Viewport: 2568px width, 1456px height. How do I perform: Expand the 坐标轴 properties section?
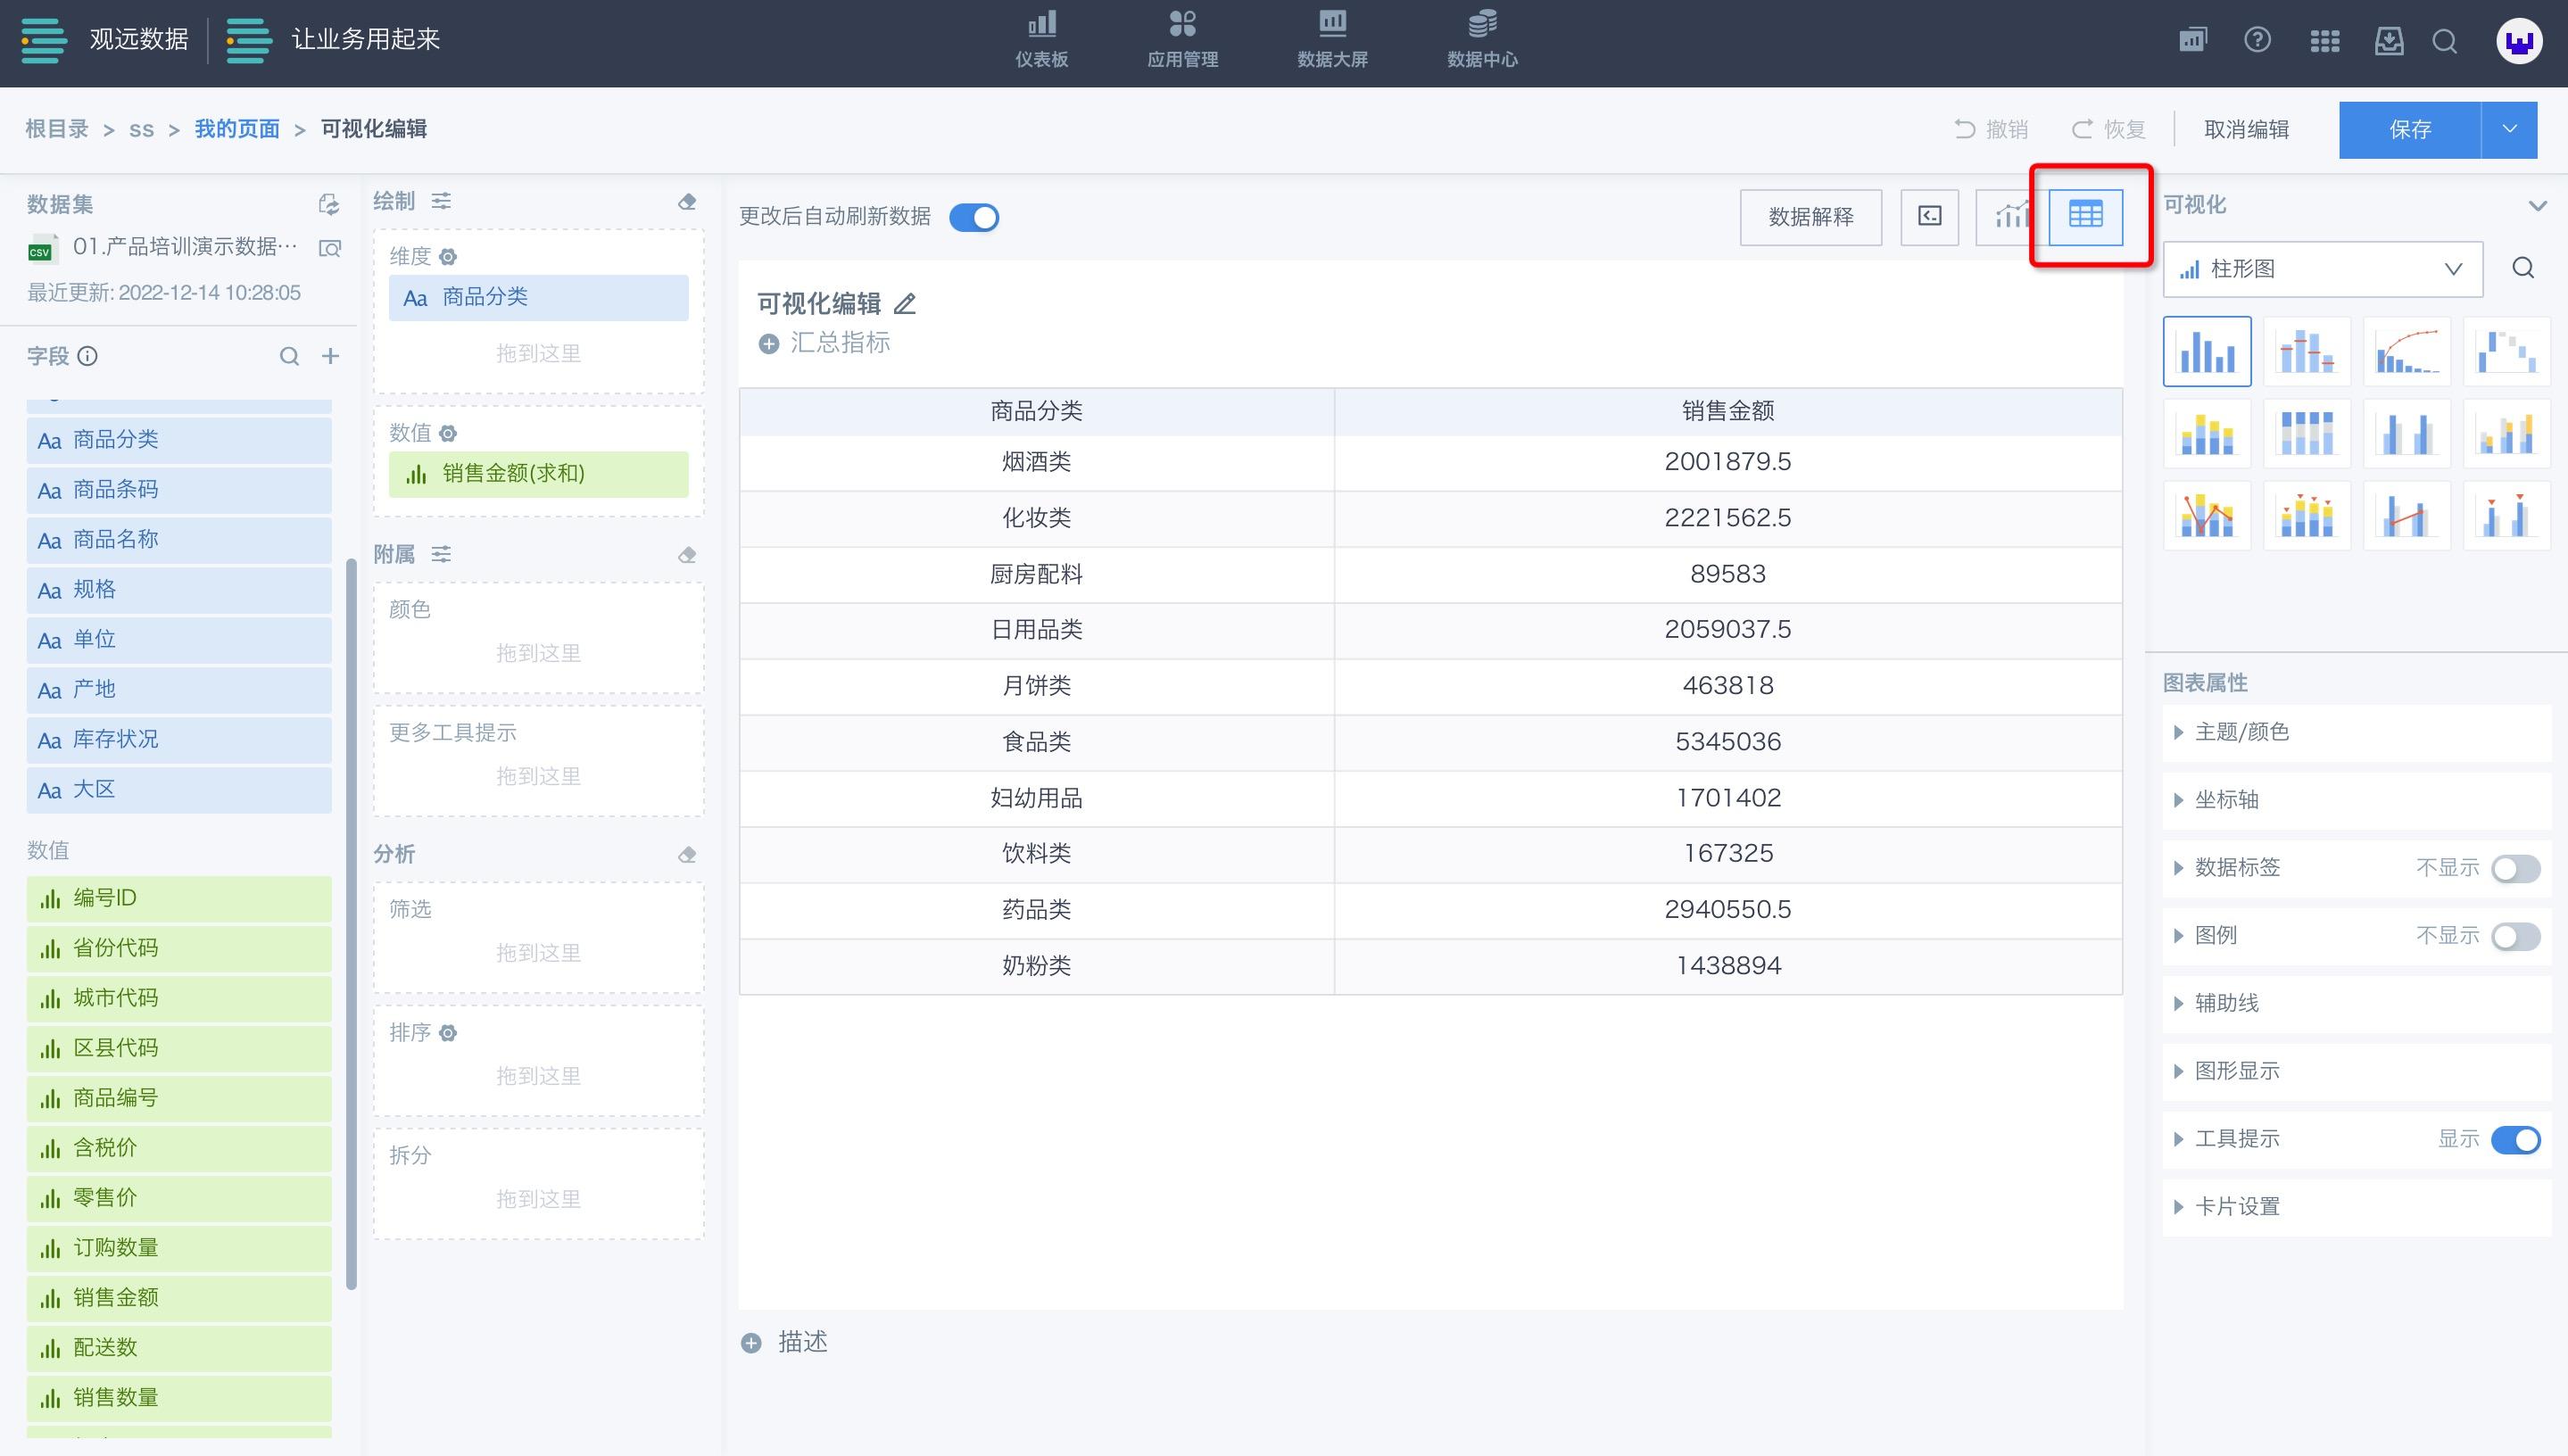coord(2226,800)
